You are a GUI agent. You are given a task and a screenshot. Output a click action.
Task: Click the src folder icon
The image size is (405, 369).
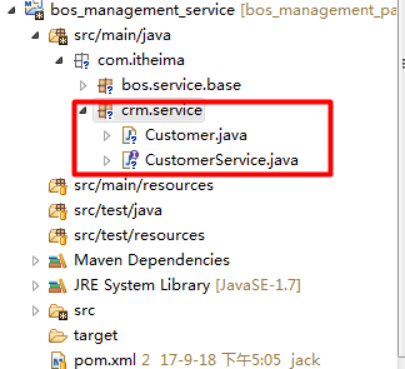[58, 312]
